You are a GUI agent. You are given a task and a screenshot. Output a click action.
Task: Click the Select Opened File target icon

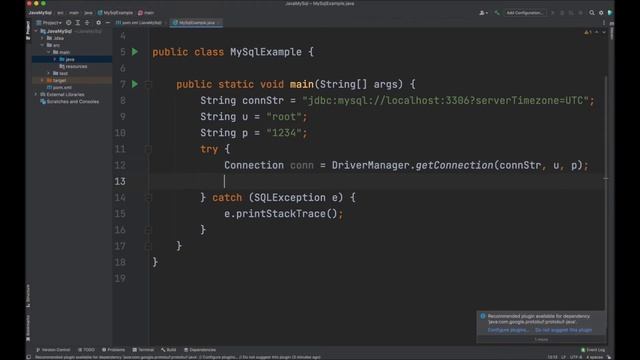(69, 22)
